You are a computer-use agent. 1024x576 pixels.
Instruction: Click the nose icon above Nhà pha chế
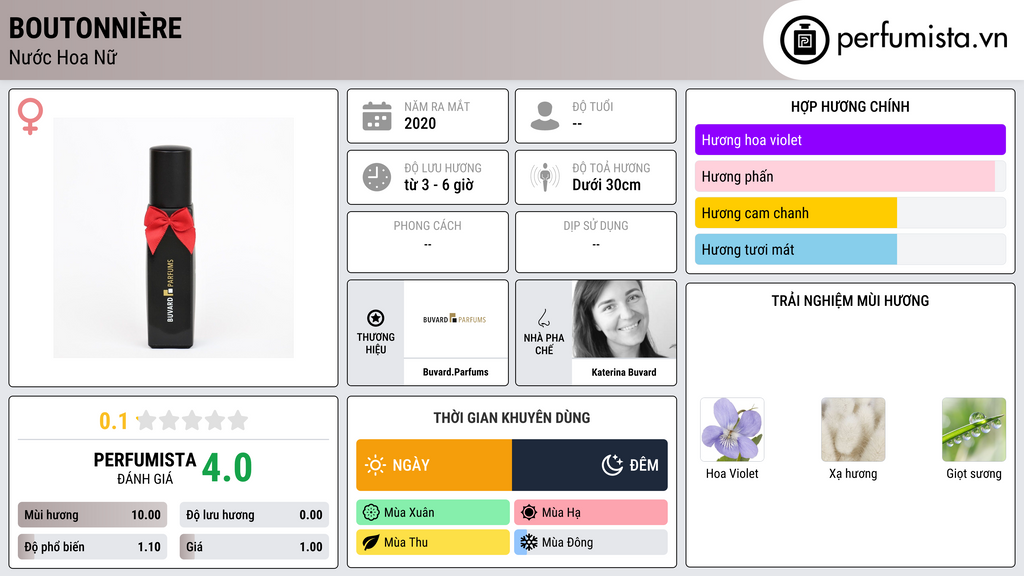tap(543, 318)
